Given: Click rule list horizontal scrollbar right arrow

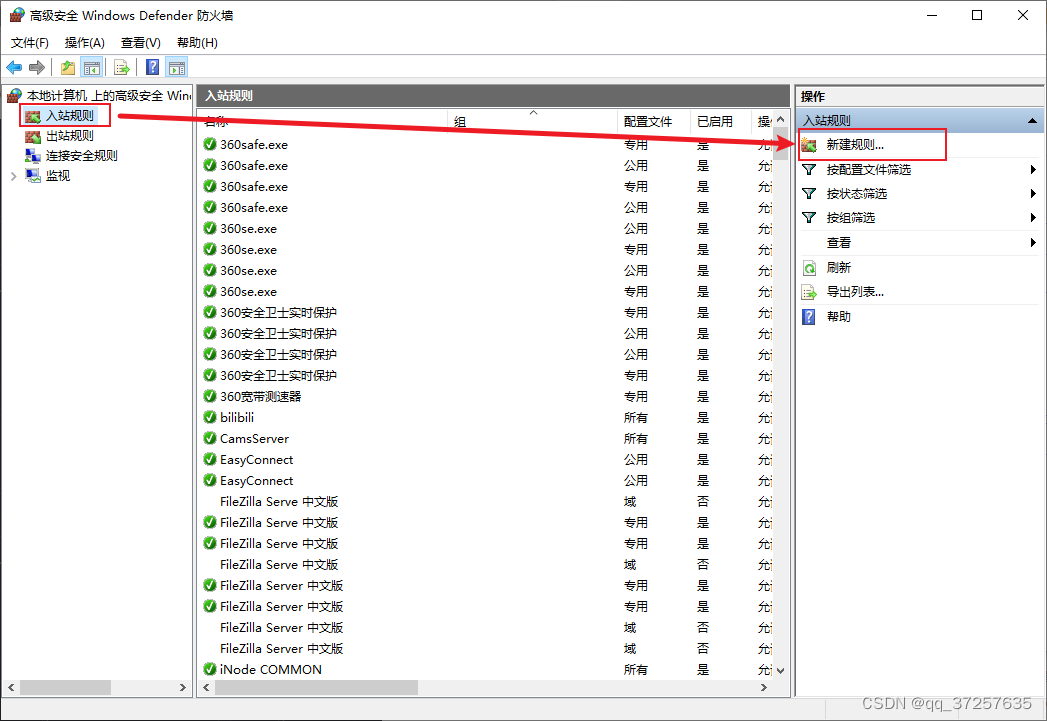Looking at the screenshot, I should click(x=764, y=688).
